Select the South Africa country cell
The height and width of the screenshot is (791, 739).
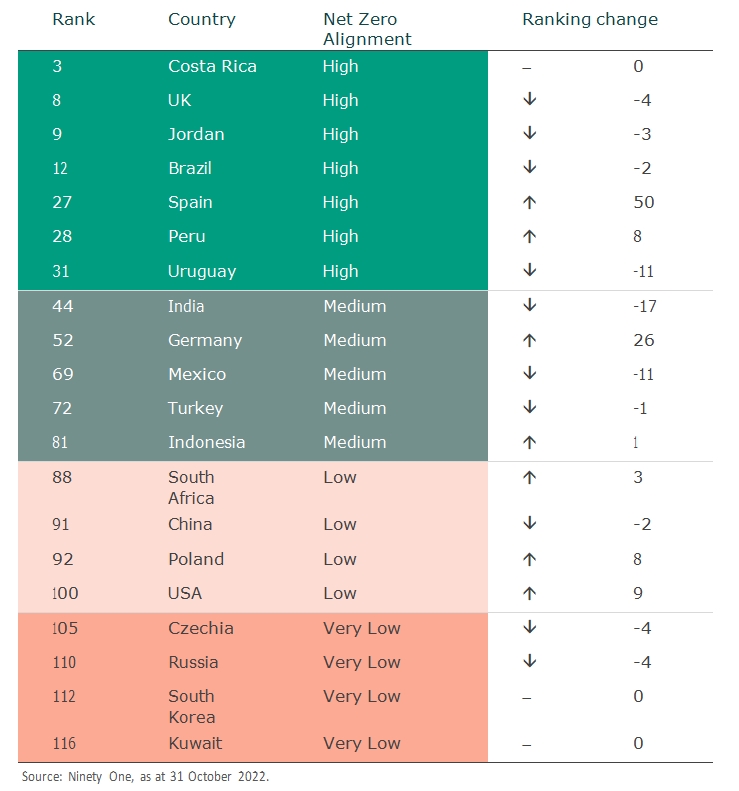(191, 487)
